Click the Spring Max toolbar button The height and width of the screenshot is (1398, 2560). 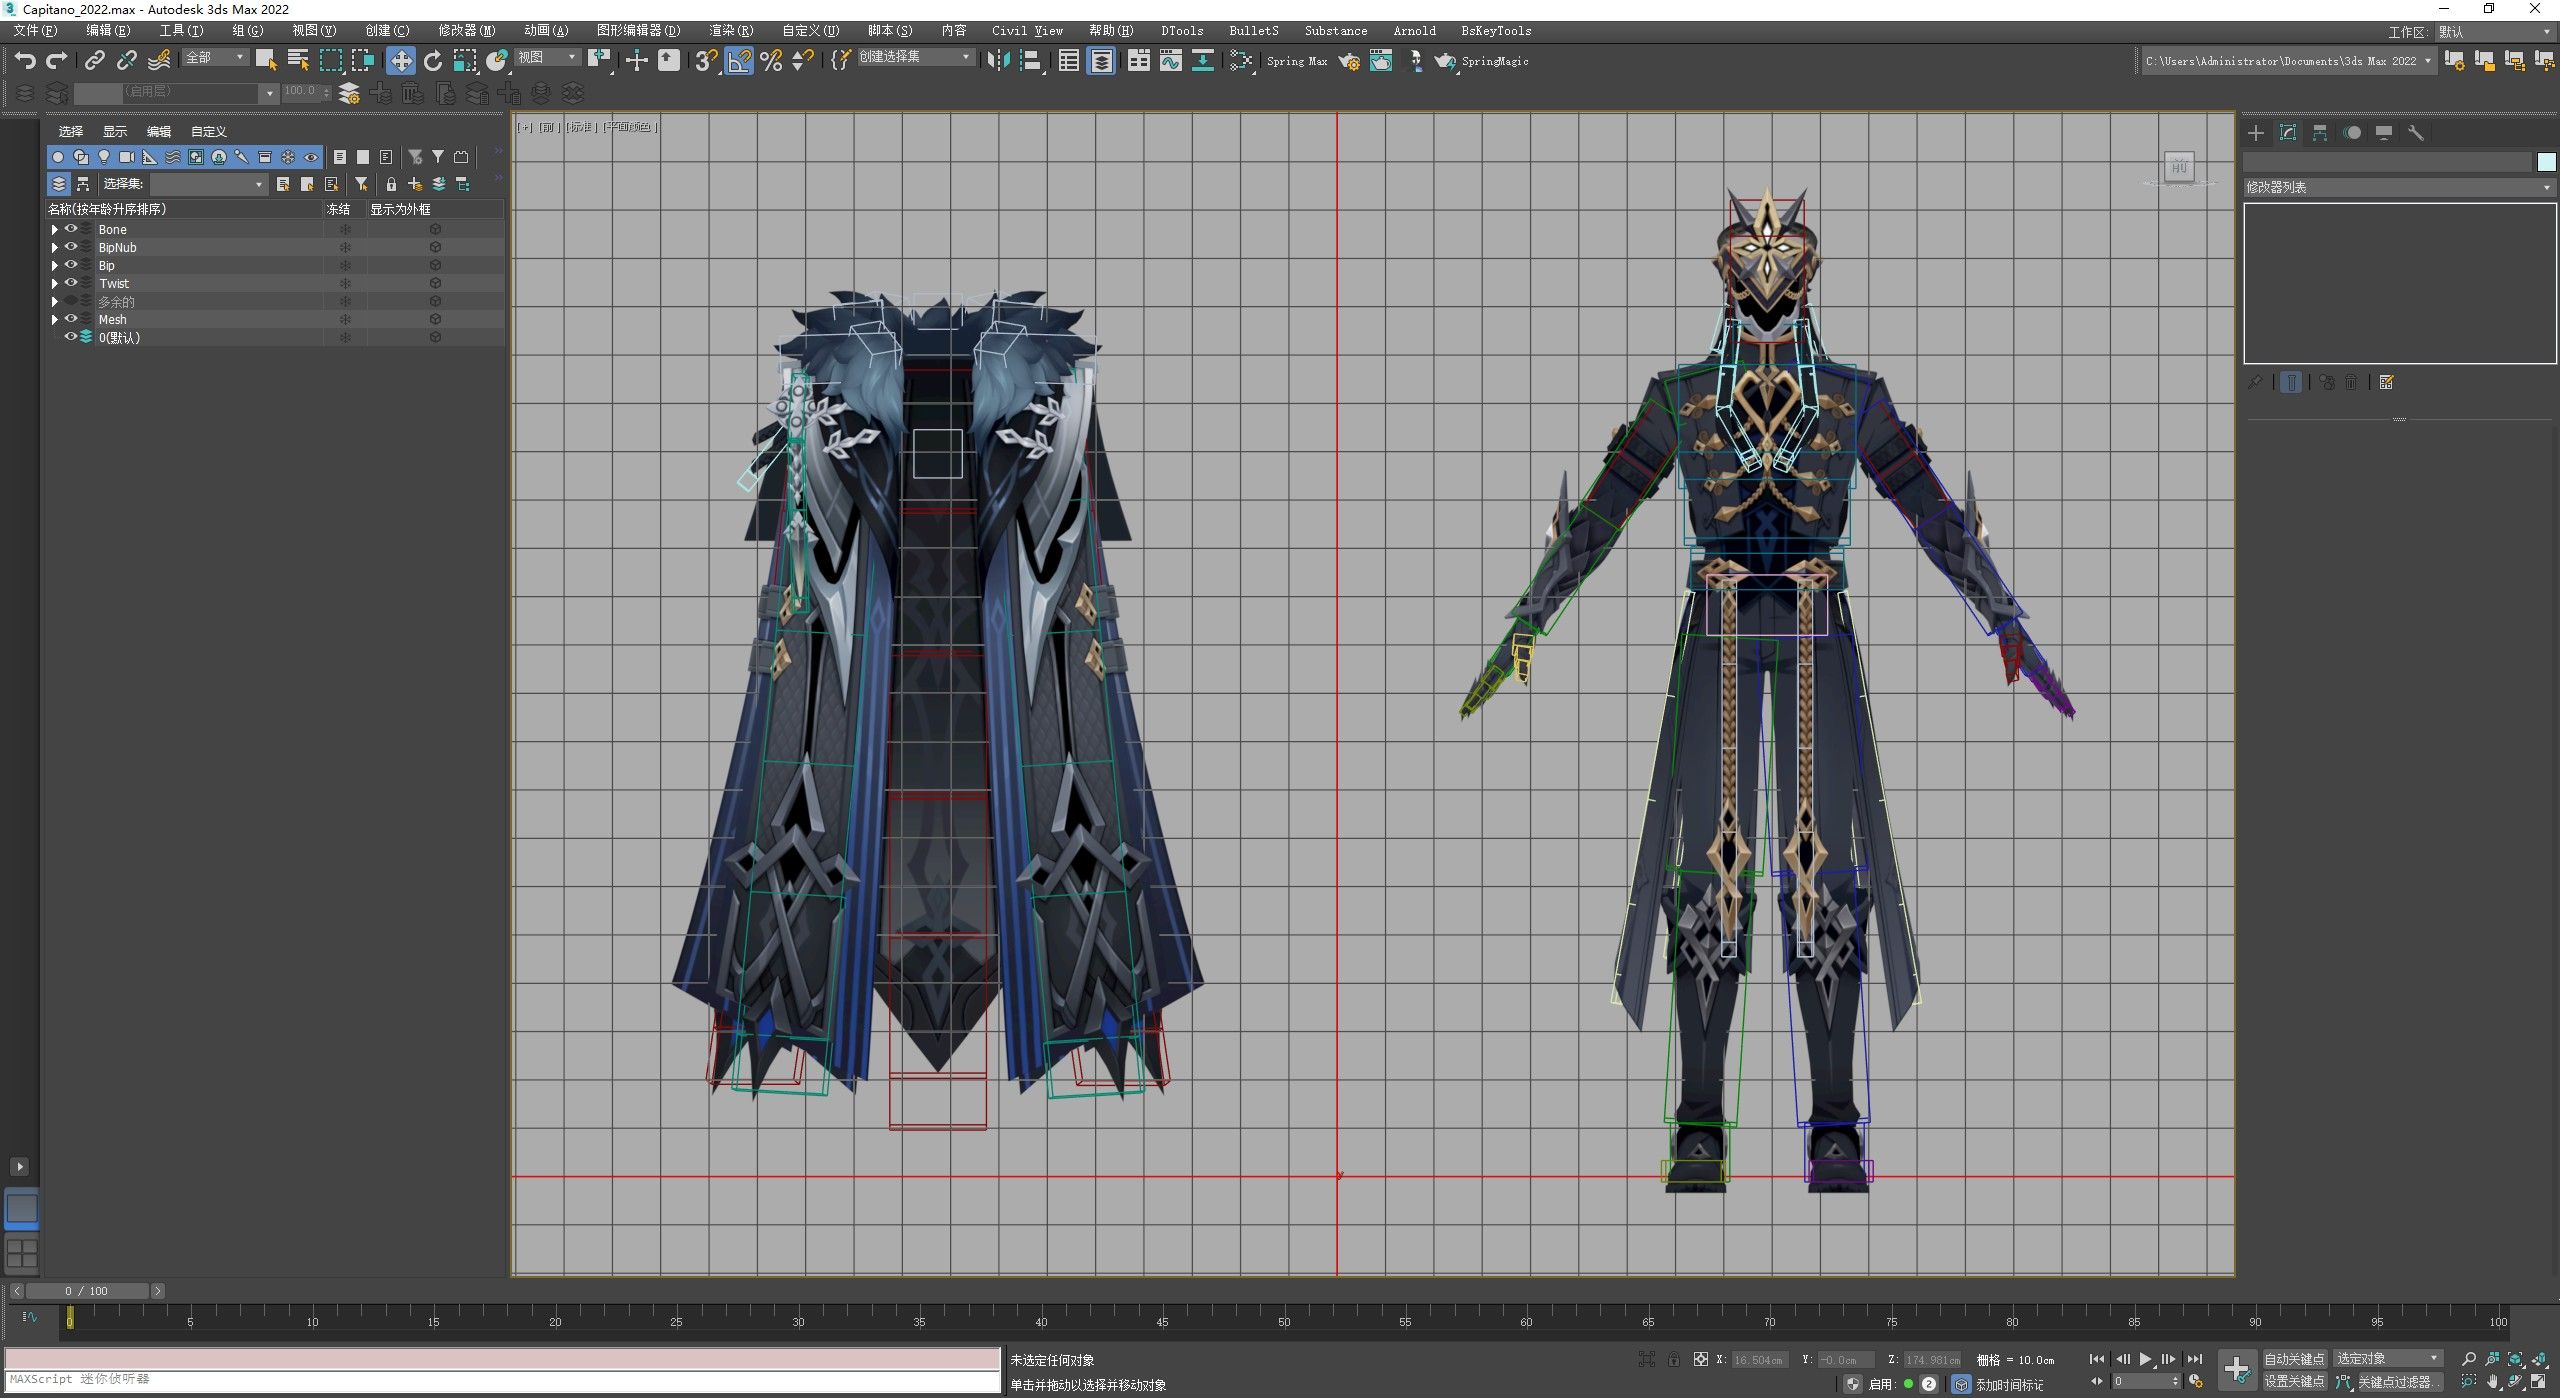[1297, 61]
